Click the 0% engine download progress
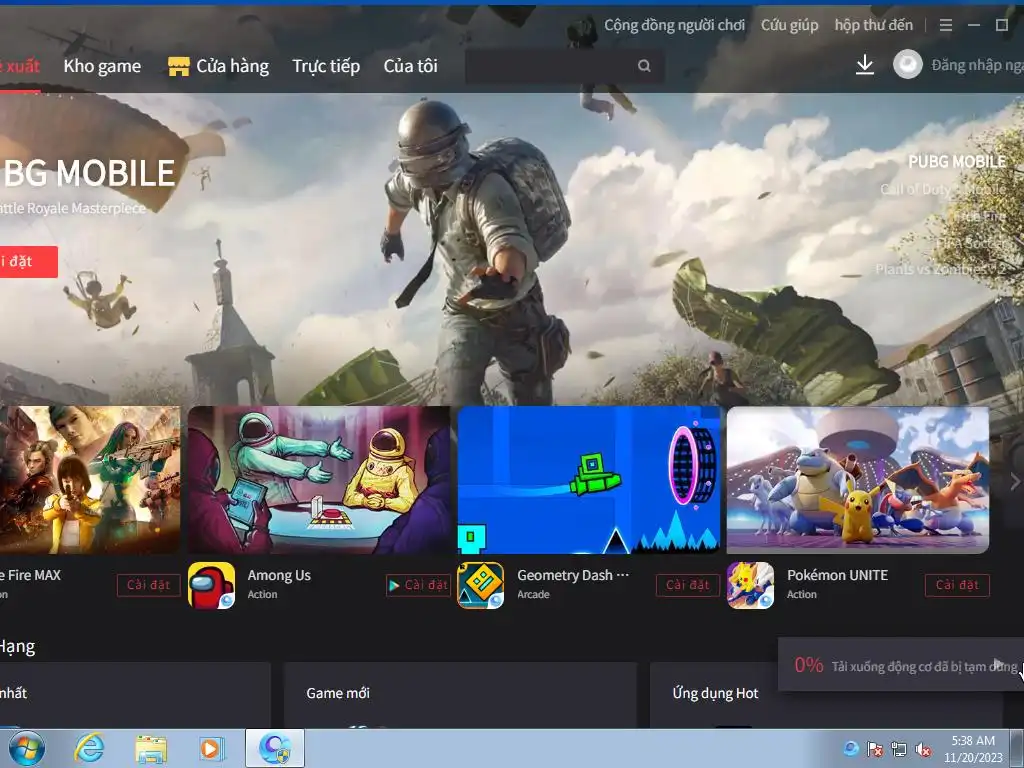 point(808,665)
